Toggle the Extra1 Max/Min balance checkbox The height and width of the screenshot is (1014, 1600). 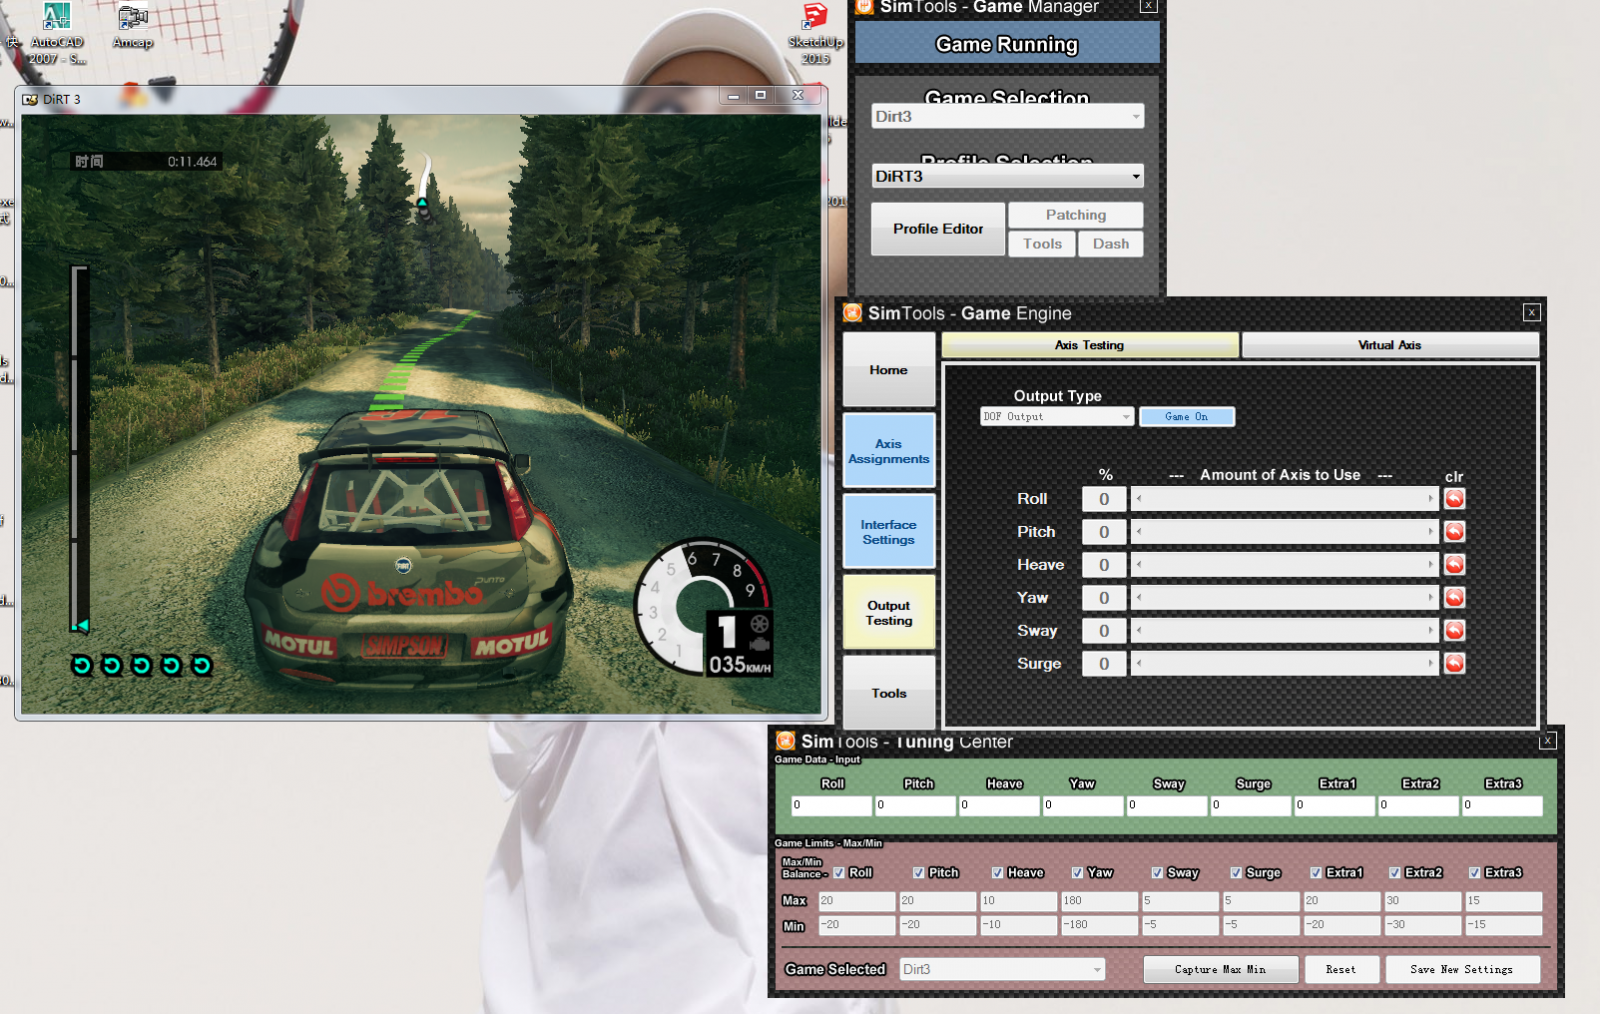coord(1316,873)
